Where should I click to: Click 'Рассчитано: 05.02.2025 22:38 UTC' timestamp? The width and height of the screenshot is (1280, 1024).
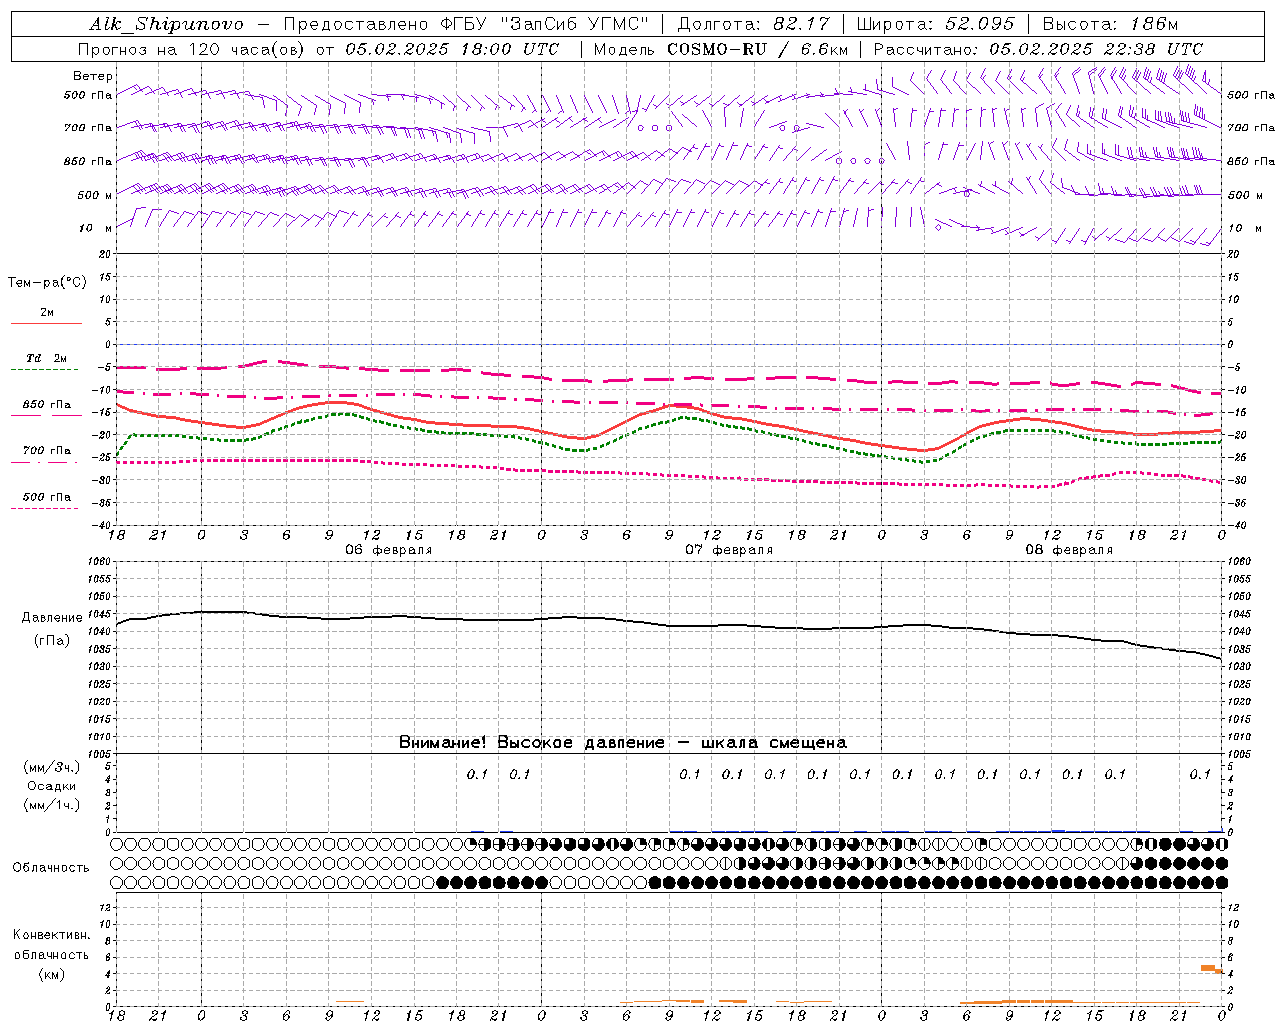click(1038, 49)
